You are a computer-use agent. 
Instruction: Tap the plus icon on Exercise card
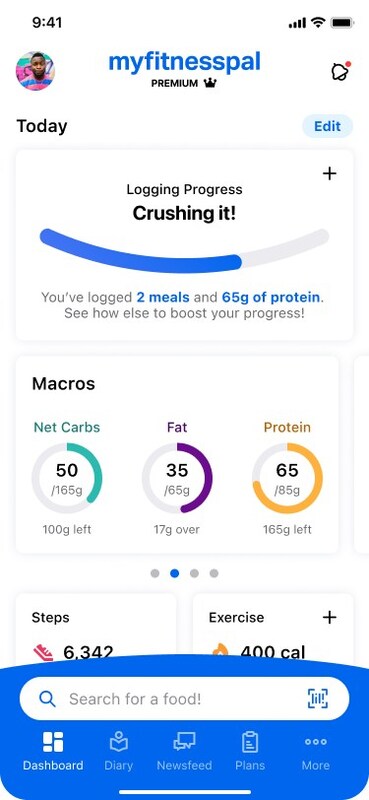coord(330,617)
